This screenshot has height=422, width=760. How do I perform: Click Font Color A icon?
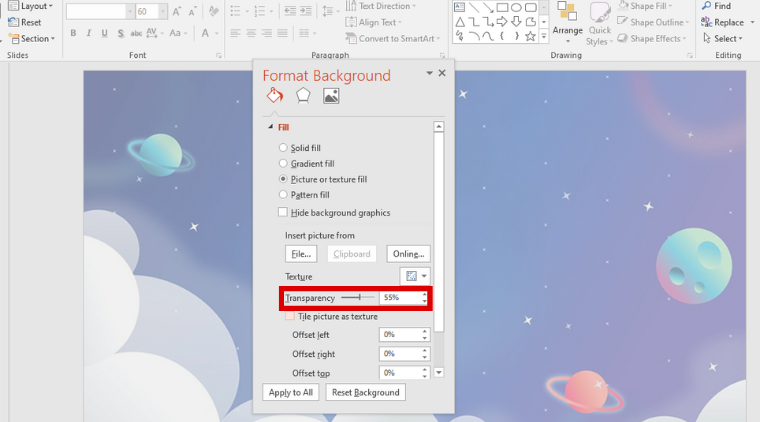tap(205, 33)
